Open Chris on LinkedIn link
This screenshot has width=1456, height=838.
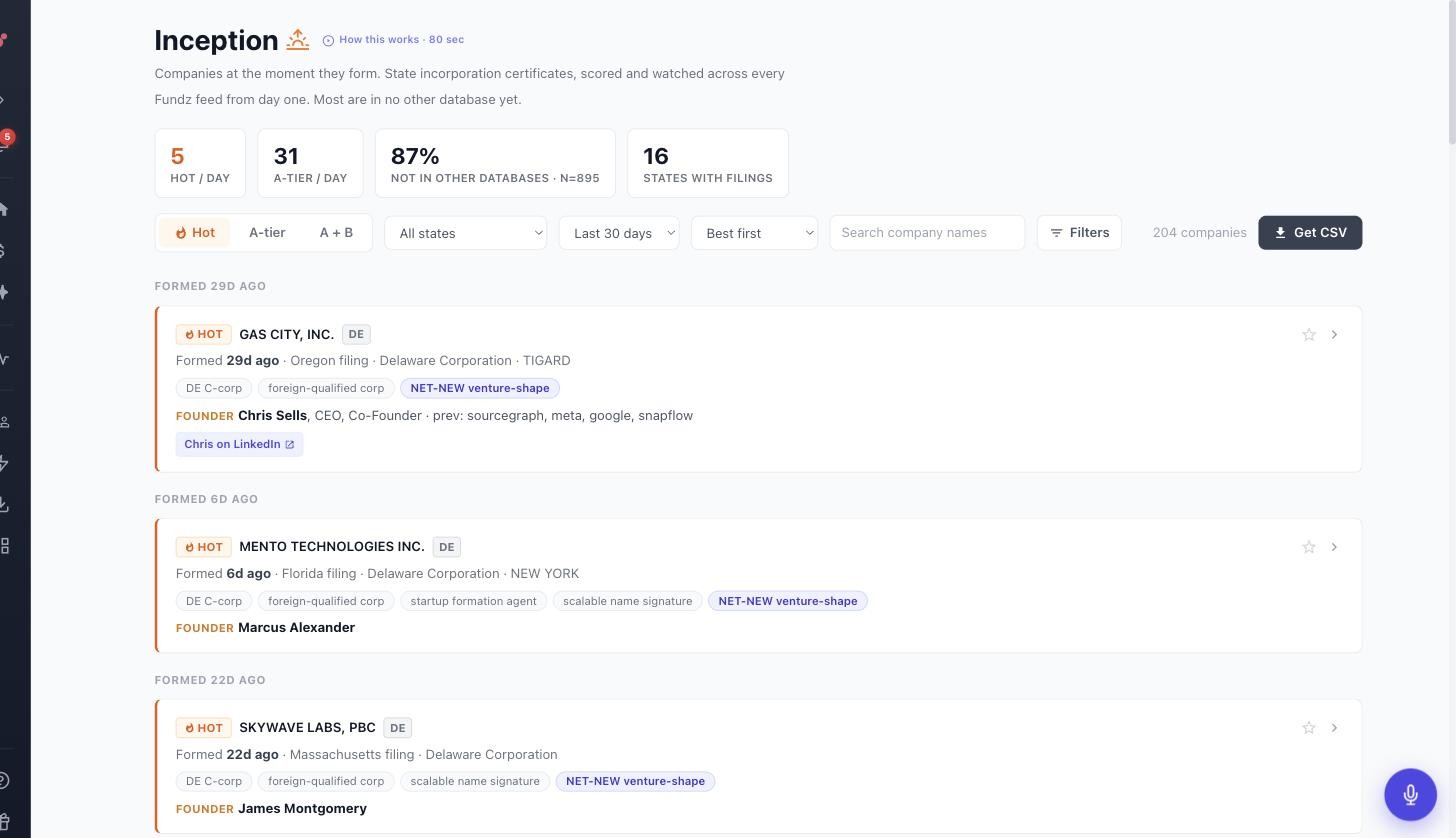tap(239, 444)
